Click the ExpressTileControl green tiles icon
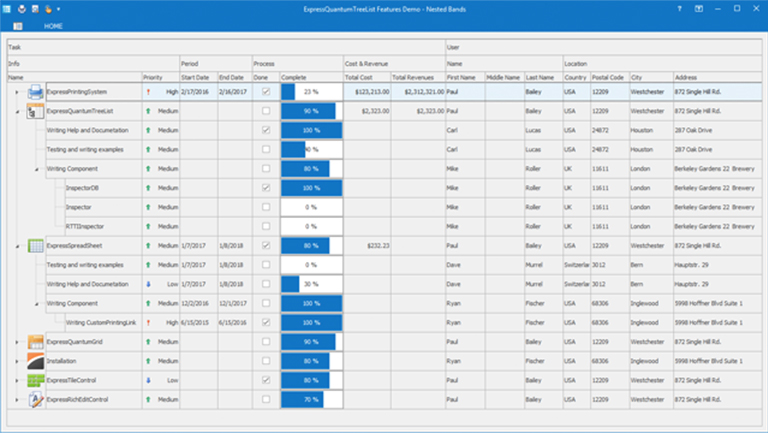 [35, 380]
